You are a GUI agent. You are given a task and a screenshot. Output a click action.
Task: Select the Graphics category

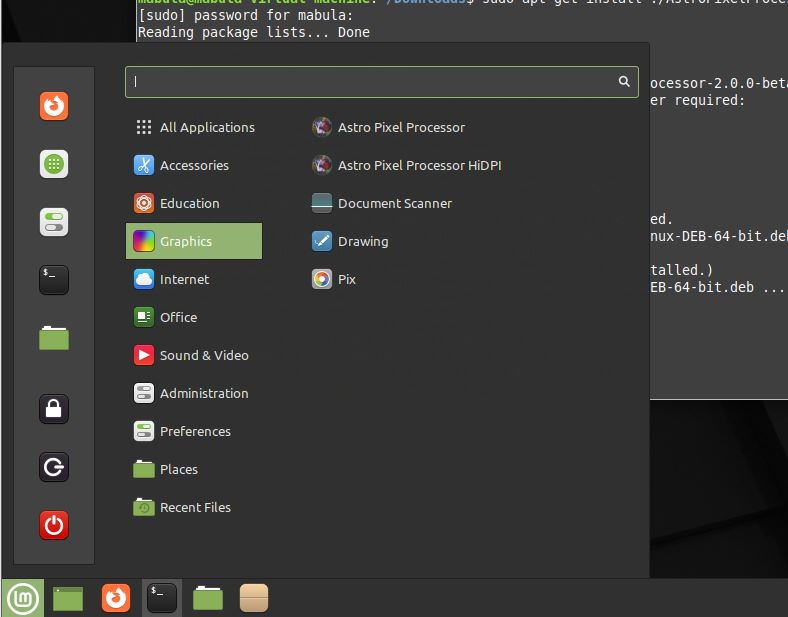[194, 241]
